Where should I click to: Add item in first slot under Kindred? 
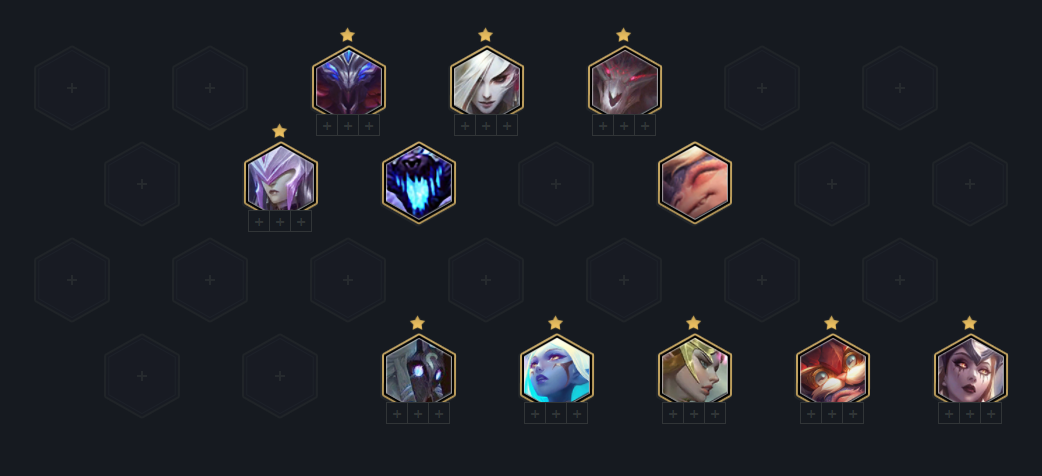pyautogui.click(x=397, y=414)
